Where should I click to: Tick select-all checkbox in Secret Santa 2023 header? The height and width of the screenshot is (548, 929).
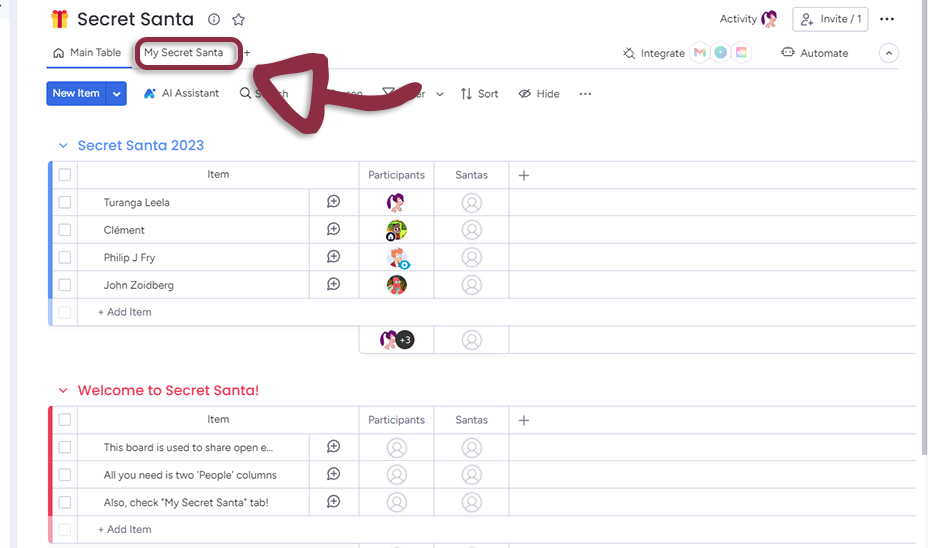click(65, 175)
